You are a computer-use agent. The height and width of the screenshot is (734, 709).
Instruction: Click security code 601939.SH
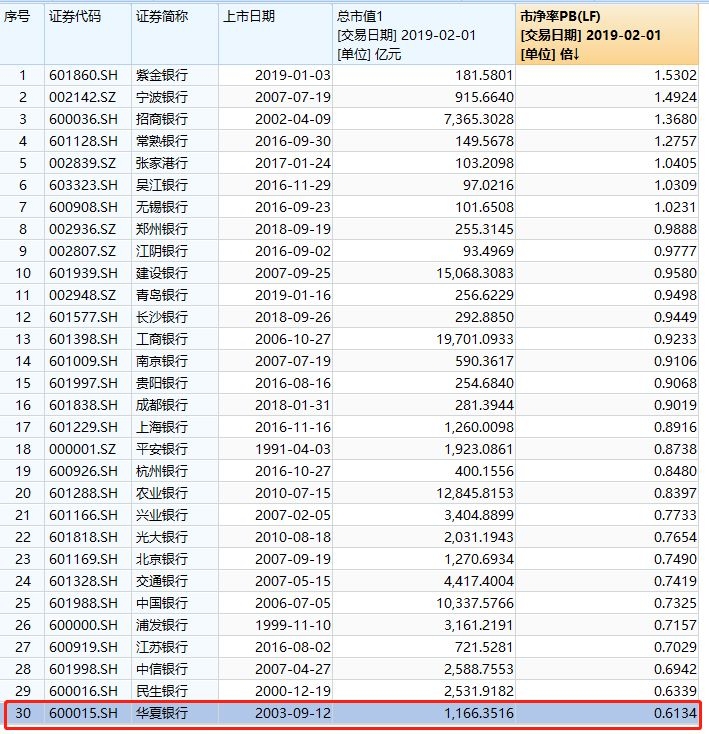point(83,273)
